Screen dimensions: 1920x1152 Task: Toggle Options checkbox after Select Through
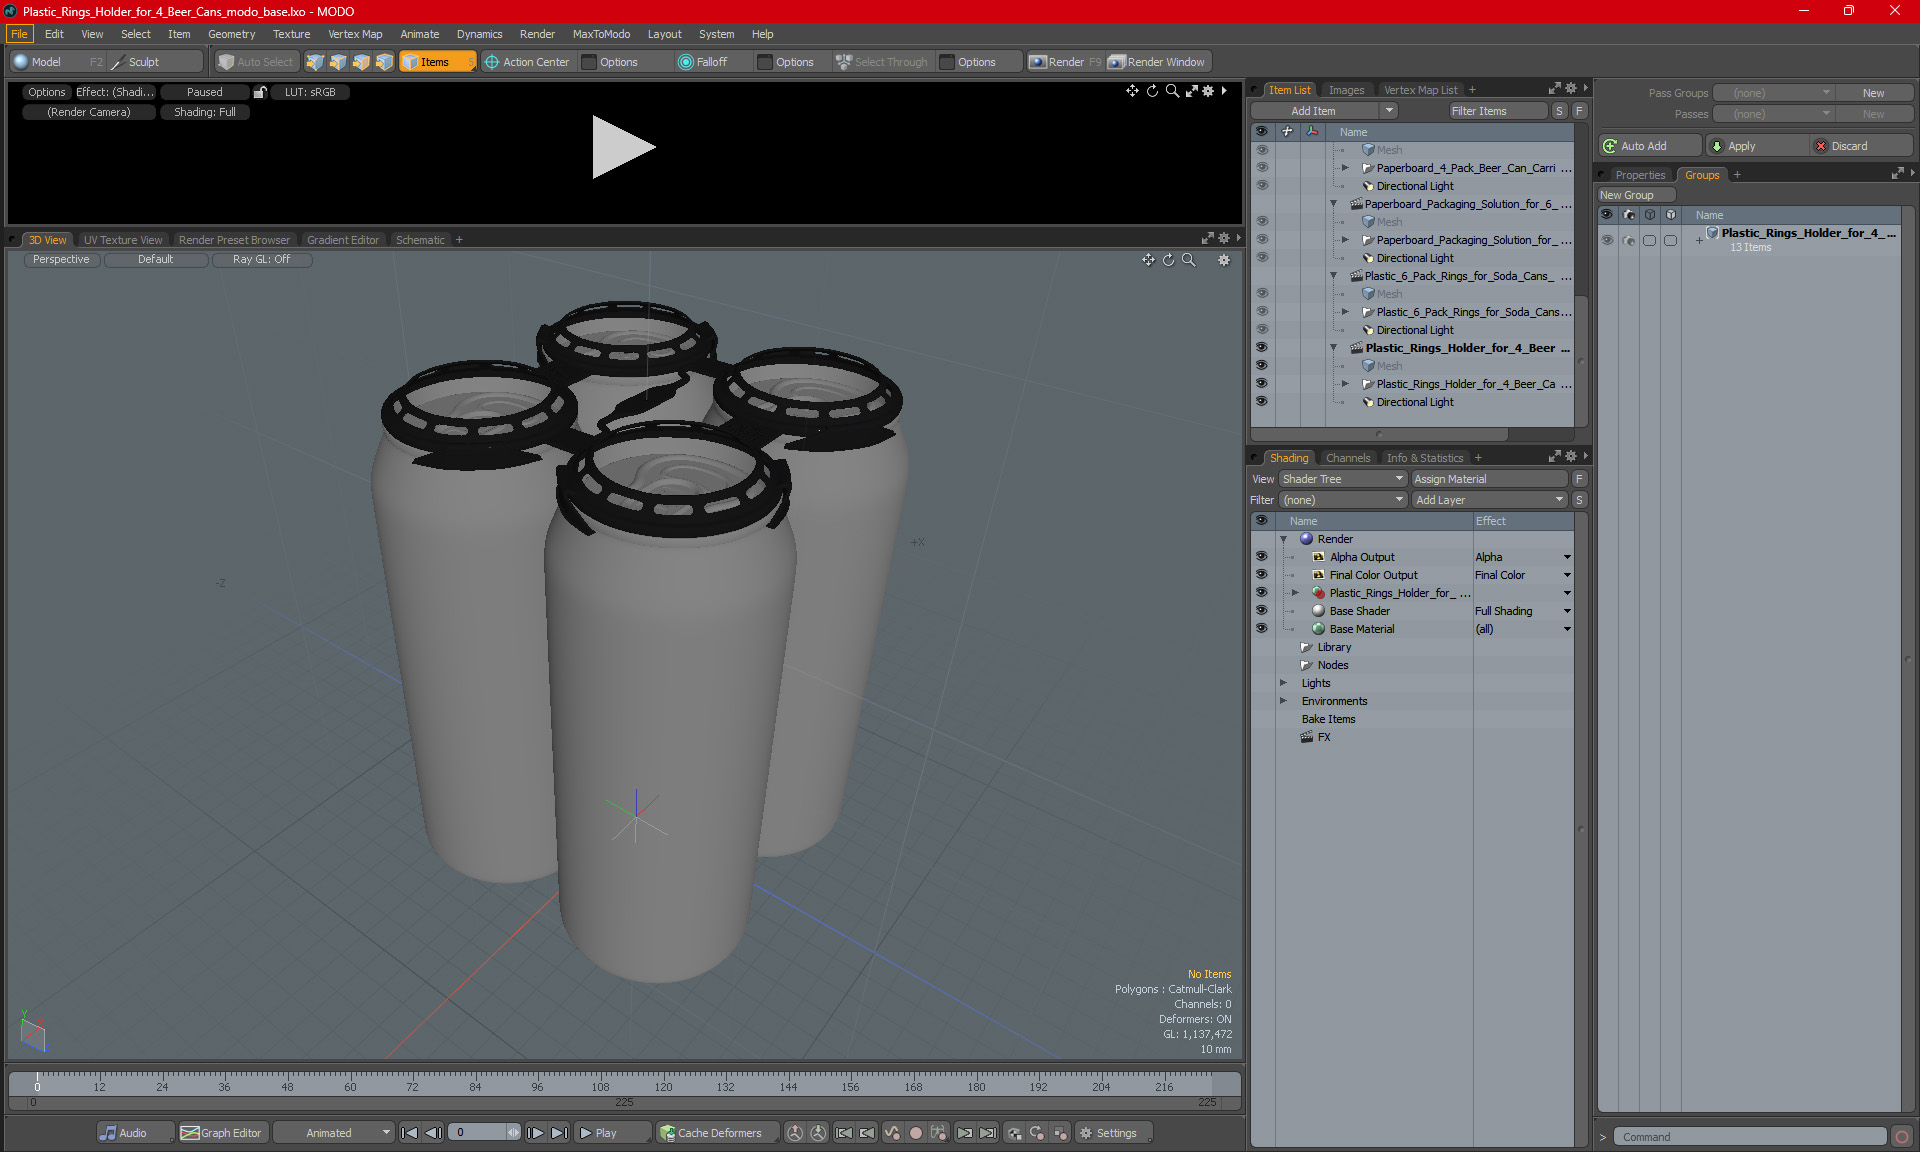[x=947, y=62]
